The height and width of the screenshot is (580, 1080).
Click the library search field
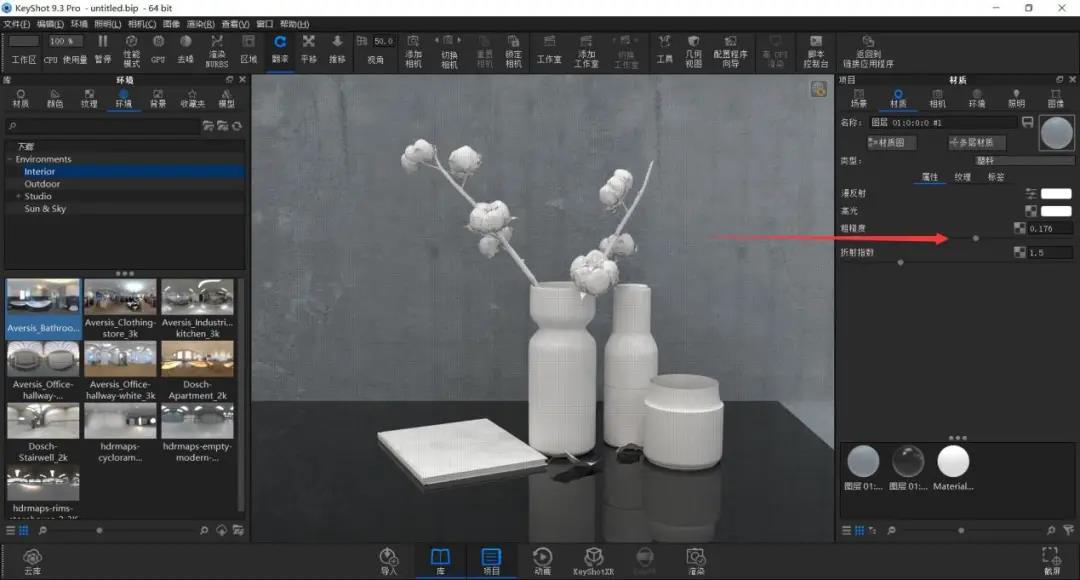click(103, 126)
